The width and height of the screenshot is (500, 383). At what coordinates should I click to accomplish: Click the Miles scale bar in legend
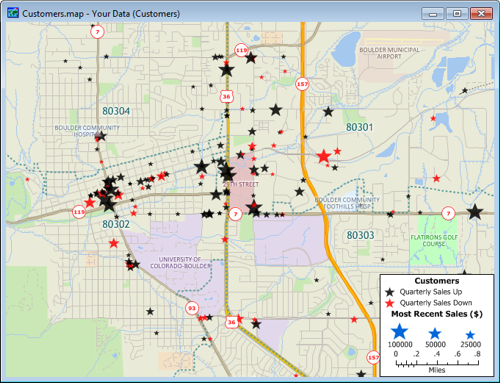tap(437, 362)
